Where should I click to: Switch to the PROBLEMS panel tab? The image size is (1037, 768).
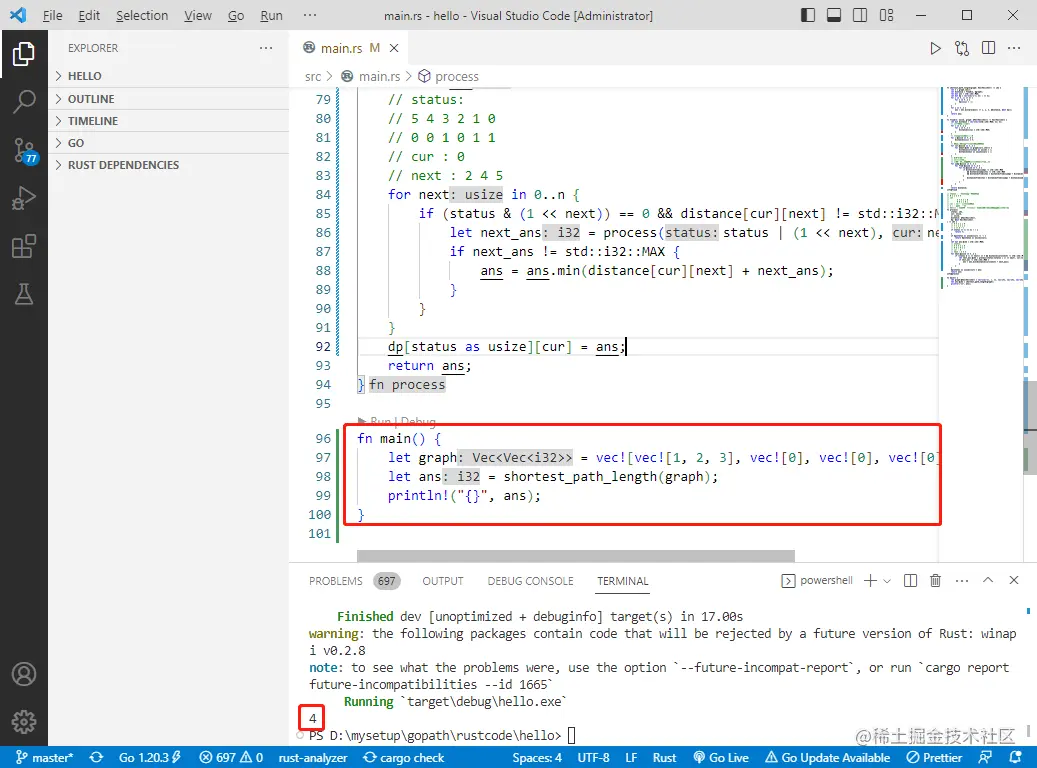335,581
